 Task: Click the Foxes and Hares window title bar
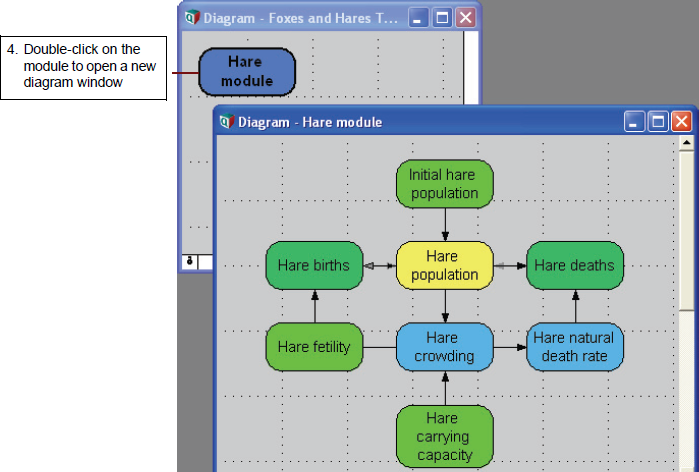click(x=330, y=18)
